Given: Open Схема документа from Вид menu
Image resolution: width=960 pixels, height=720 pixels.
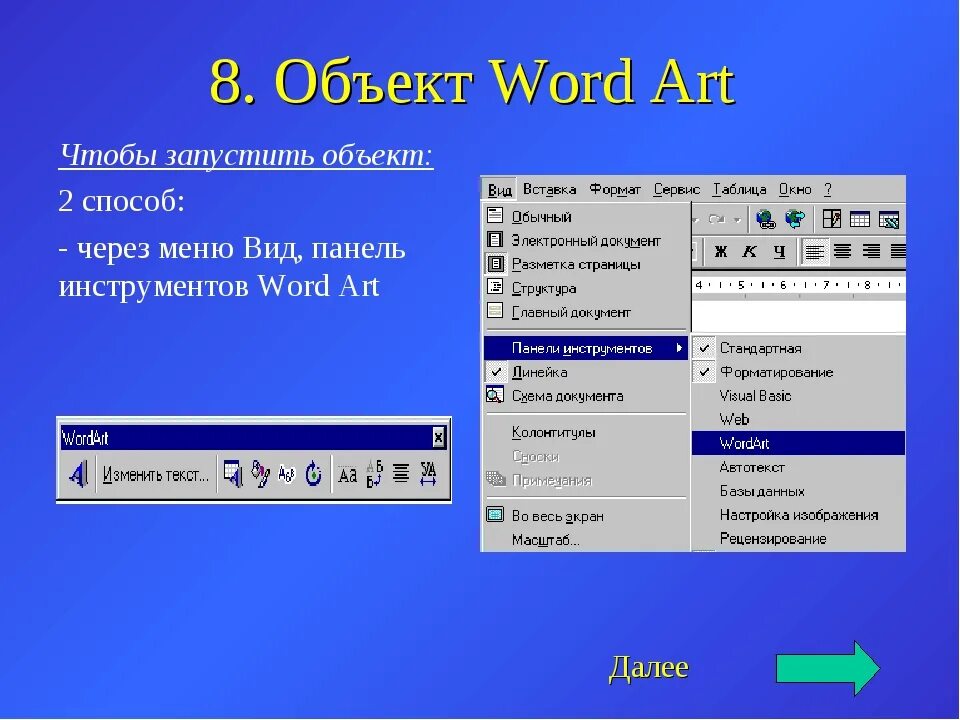Looking at the screenshot, I should pyautogui.click(x=586, y=396).
